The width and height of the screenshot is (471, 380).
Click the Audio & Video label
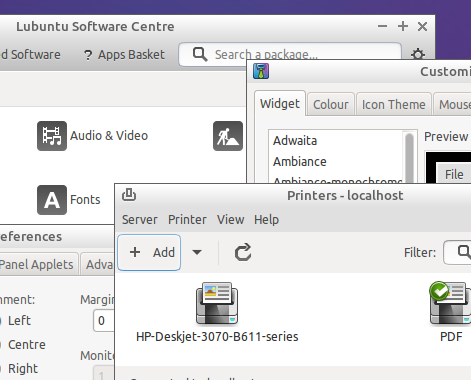(109, 136)
